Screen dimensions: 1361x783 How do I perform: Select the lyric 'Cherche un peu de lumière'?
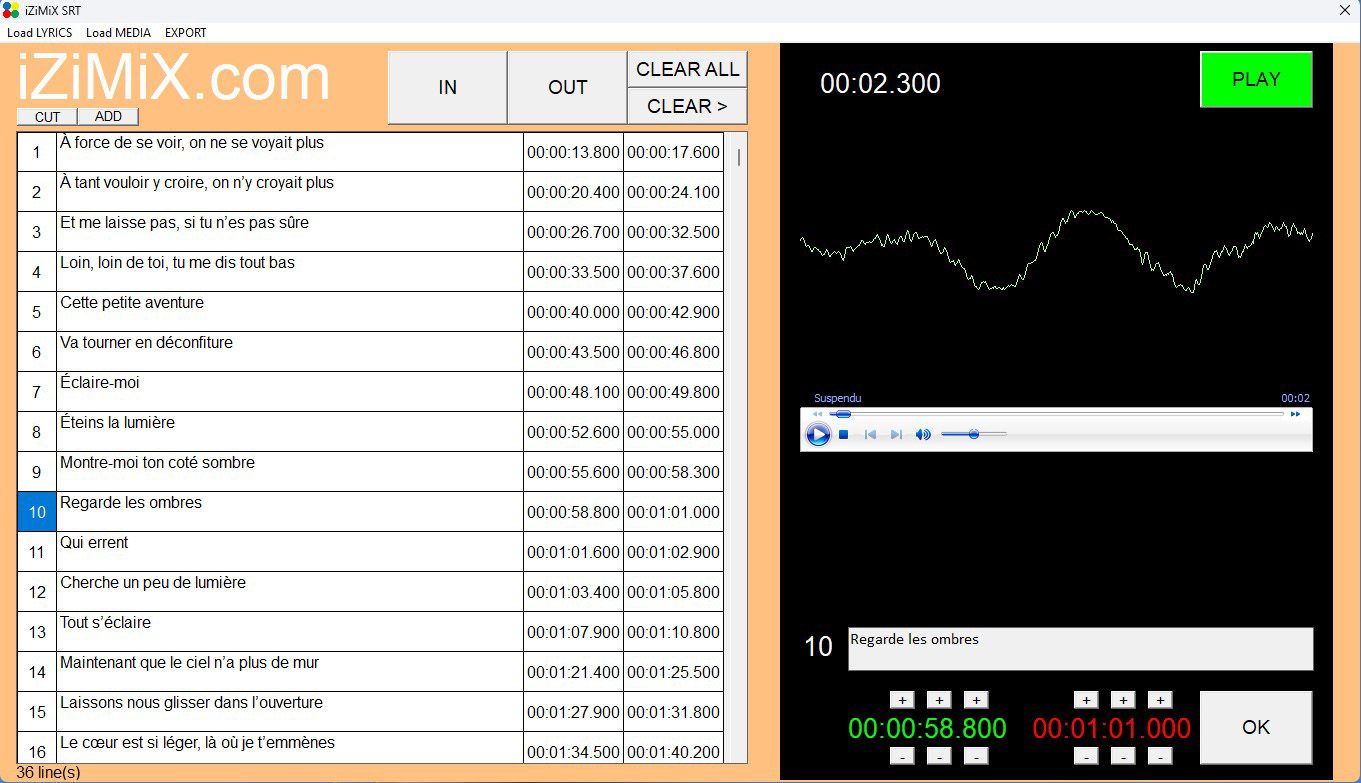290,591
